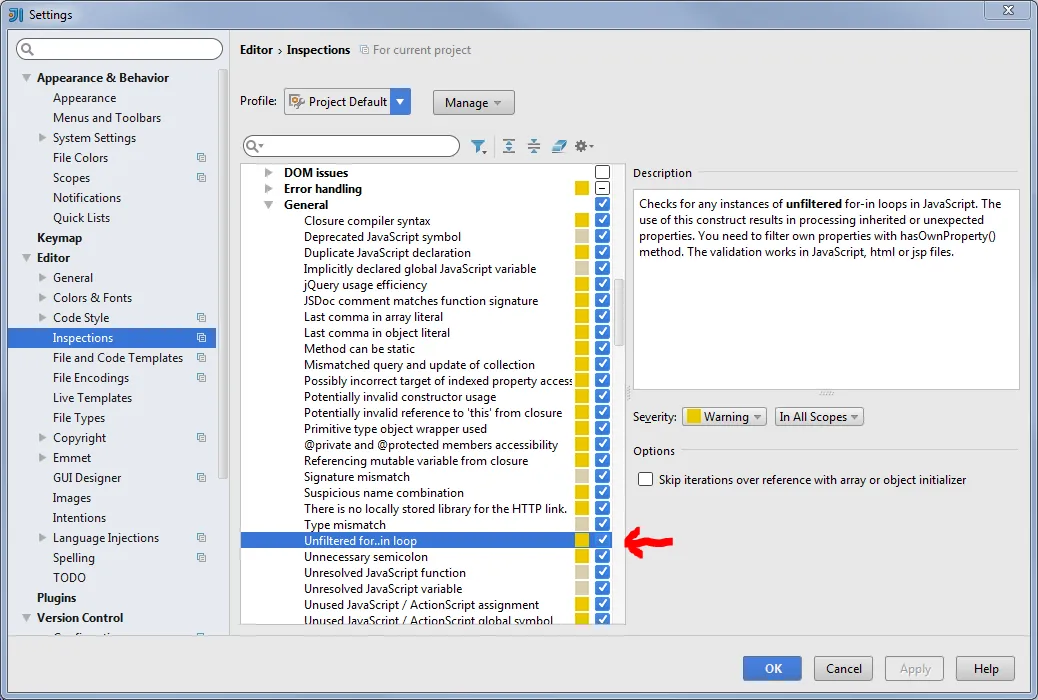The width and height of the screenshot is (1038, 700).
Task: Click the project-level icon beside File Encodings
Action: click(x=201, y=377)
